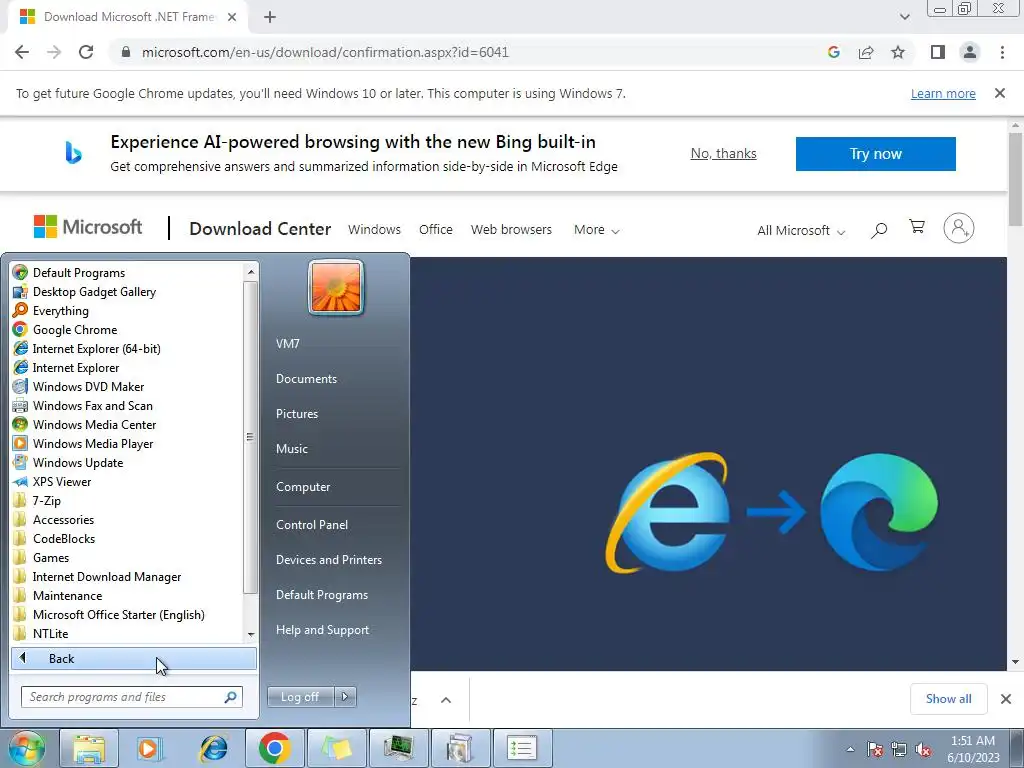Screen dimensions: 1024x768
Task: Click the Chrome taskbar icon
Action: pos(274,748)
